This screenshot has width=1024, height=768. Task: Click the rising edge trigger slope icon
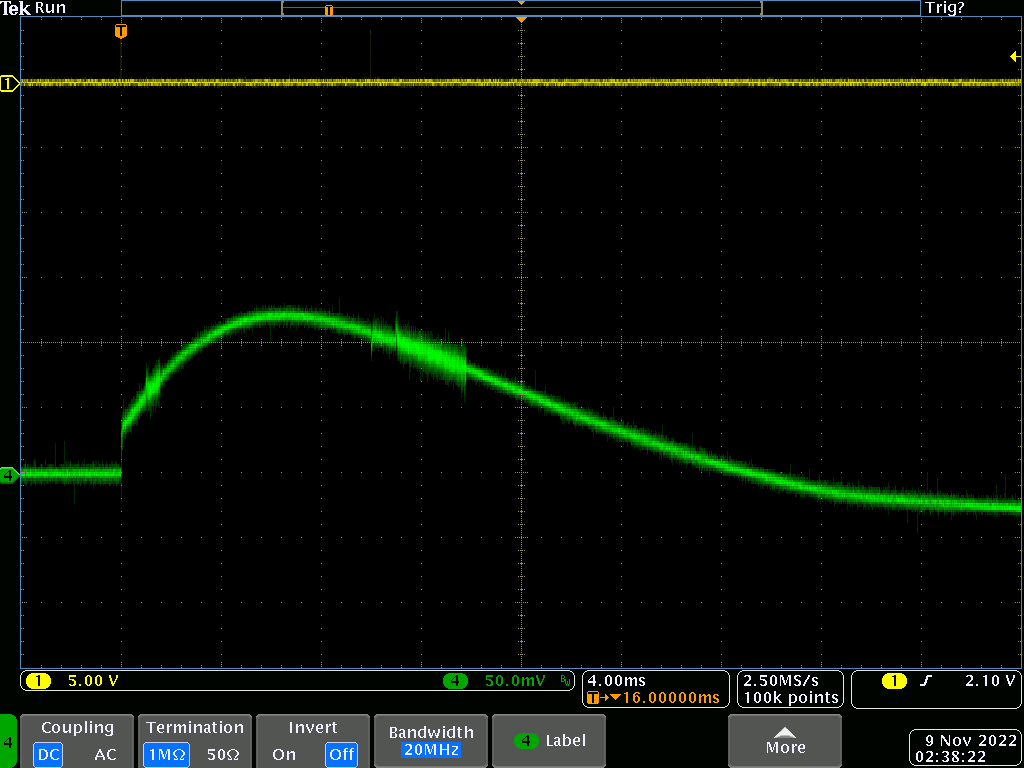pyautogui.click(x=925, y=681)
